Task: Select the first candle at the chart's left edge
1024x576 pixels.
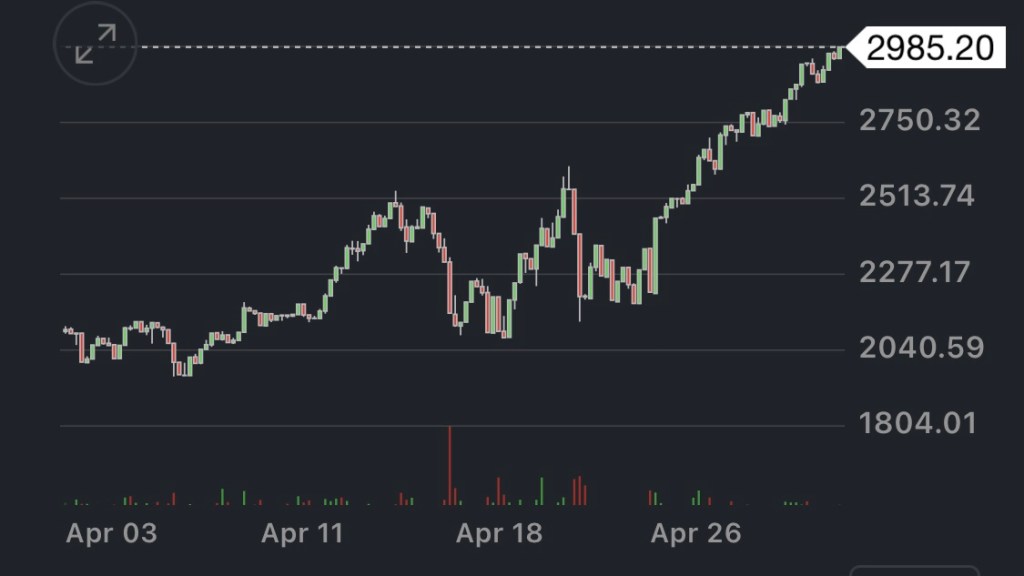Action: click(68, 329)
